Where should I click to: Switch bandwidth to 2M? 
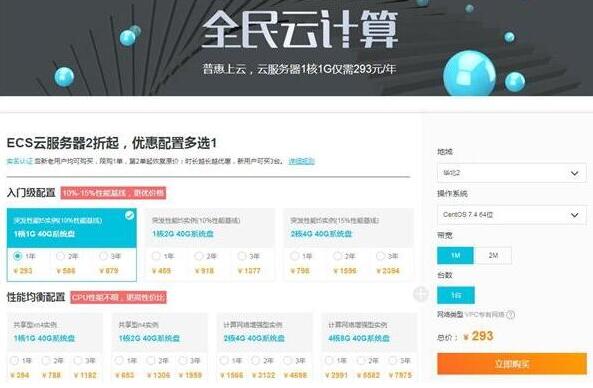coord(493,255)
